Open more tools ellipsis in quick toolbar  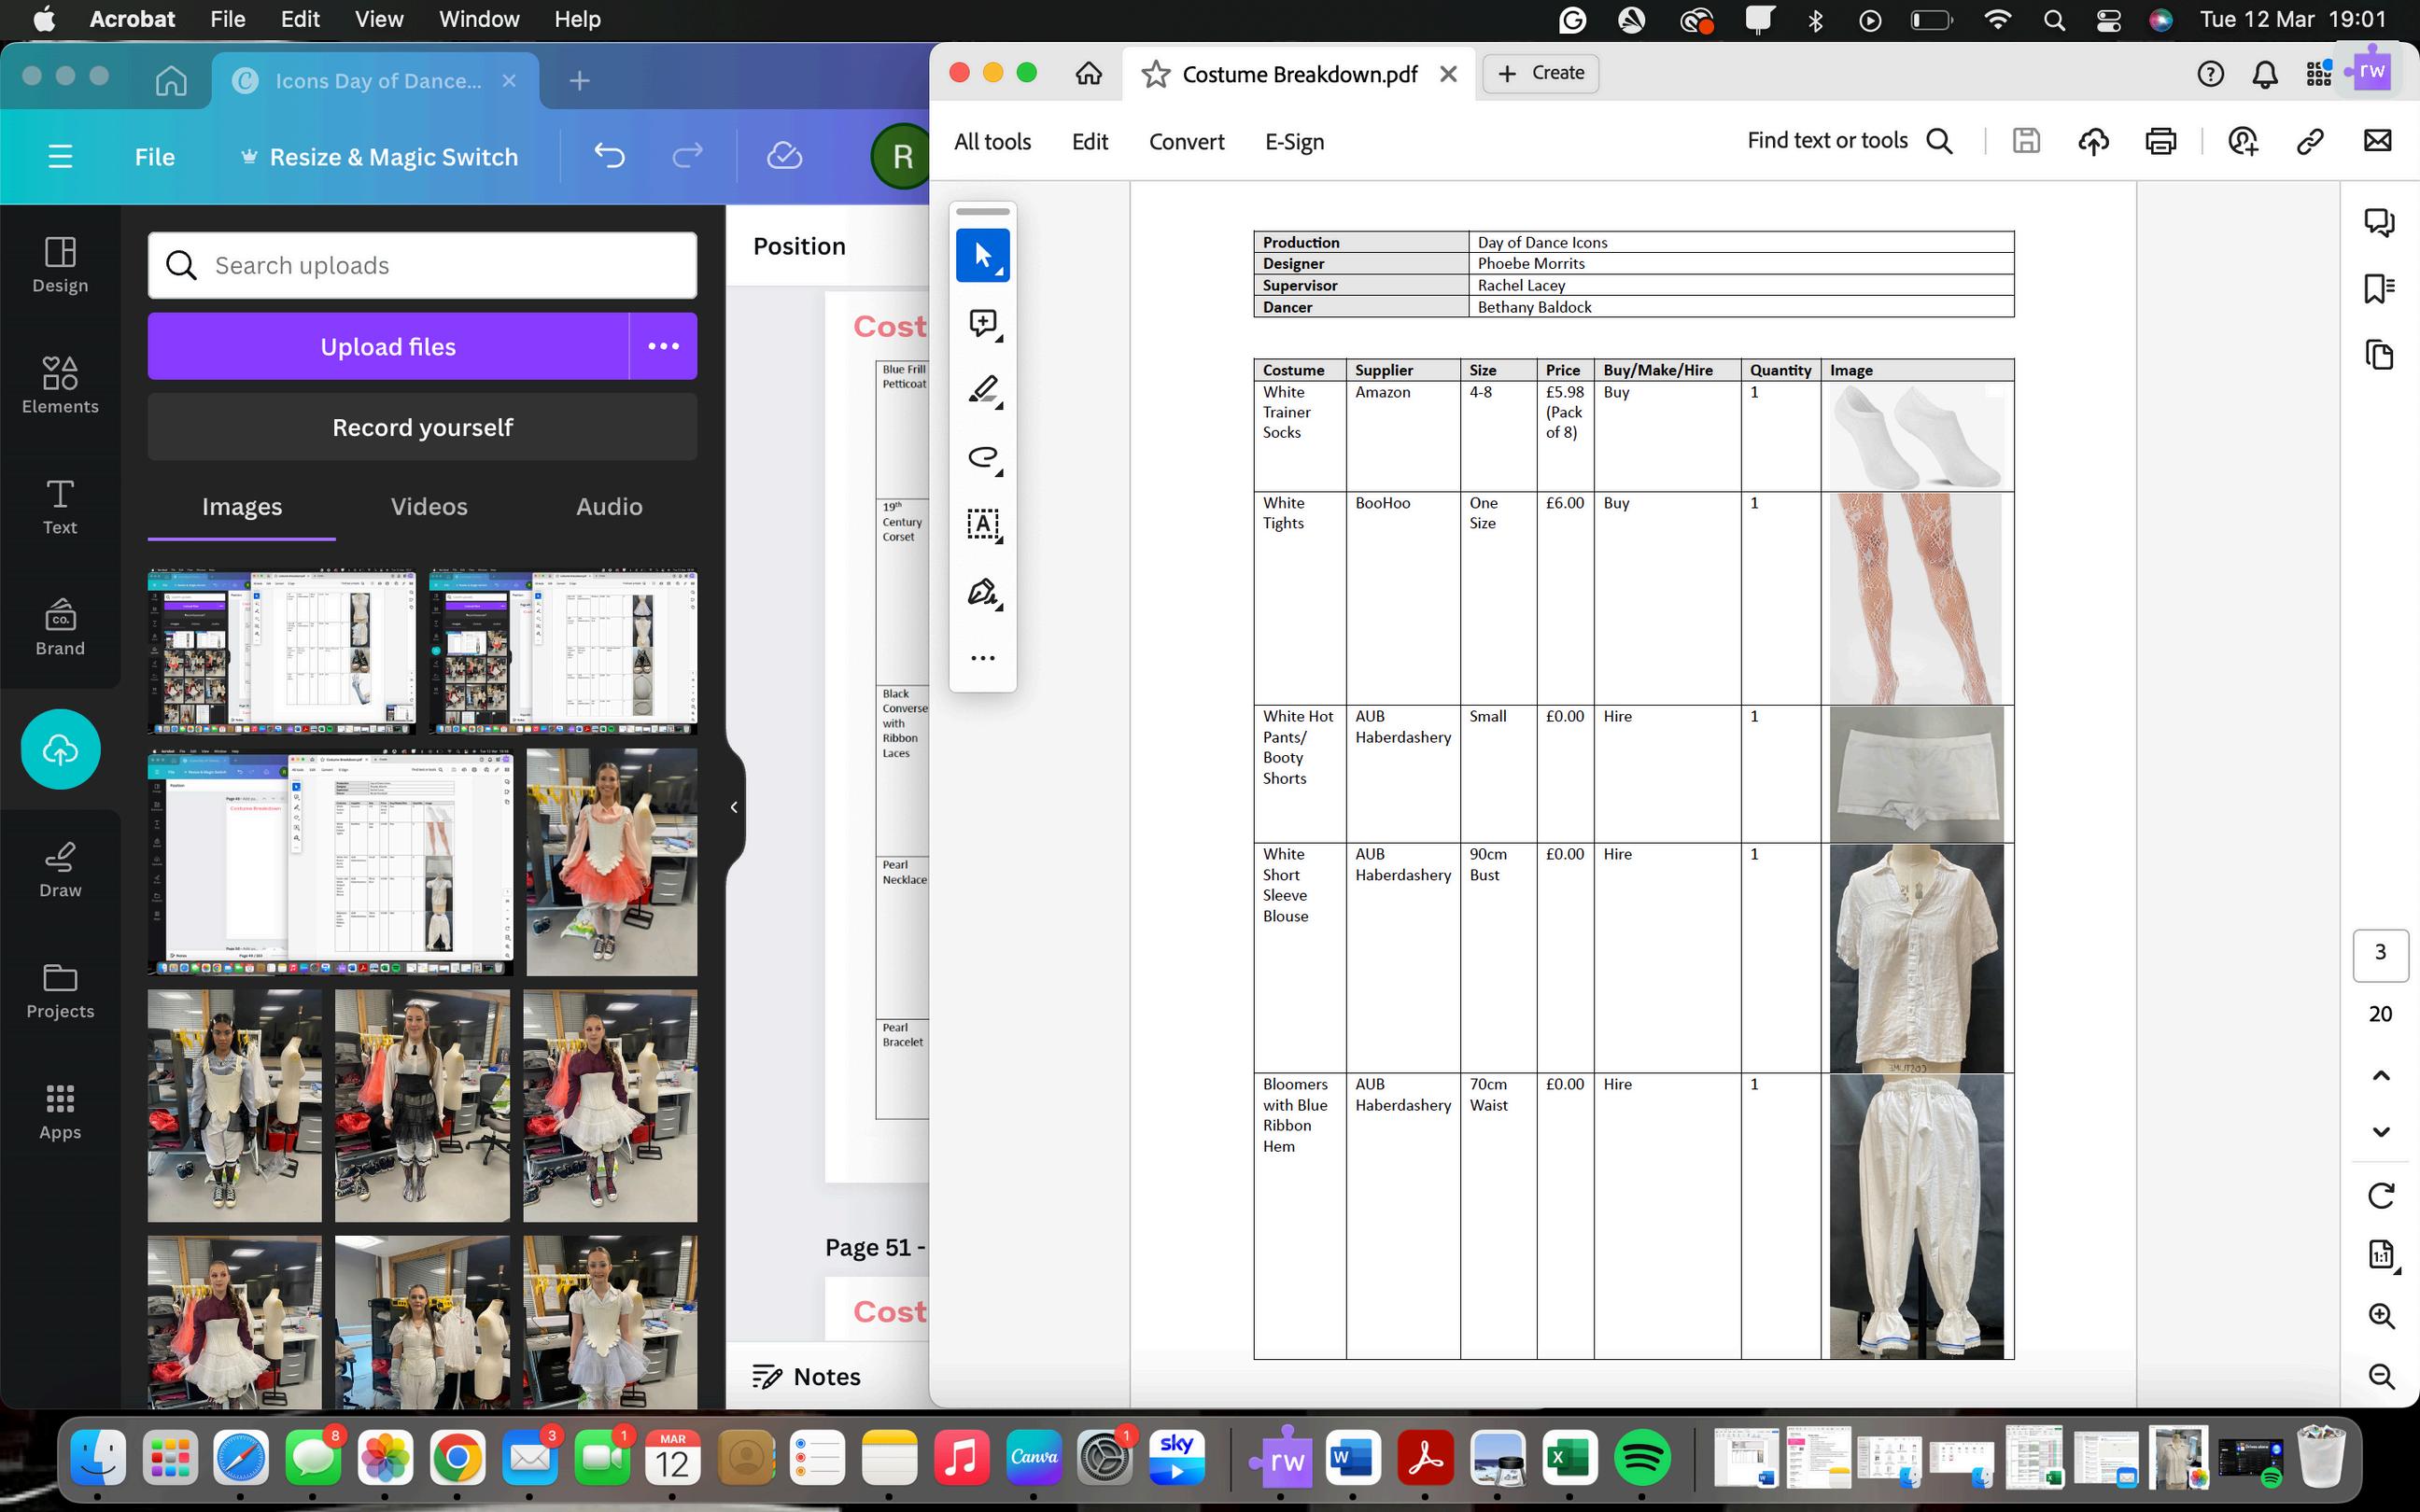(983, 658)
